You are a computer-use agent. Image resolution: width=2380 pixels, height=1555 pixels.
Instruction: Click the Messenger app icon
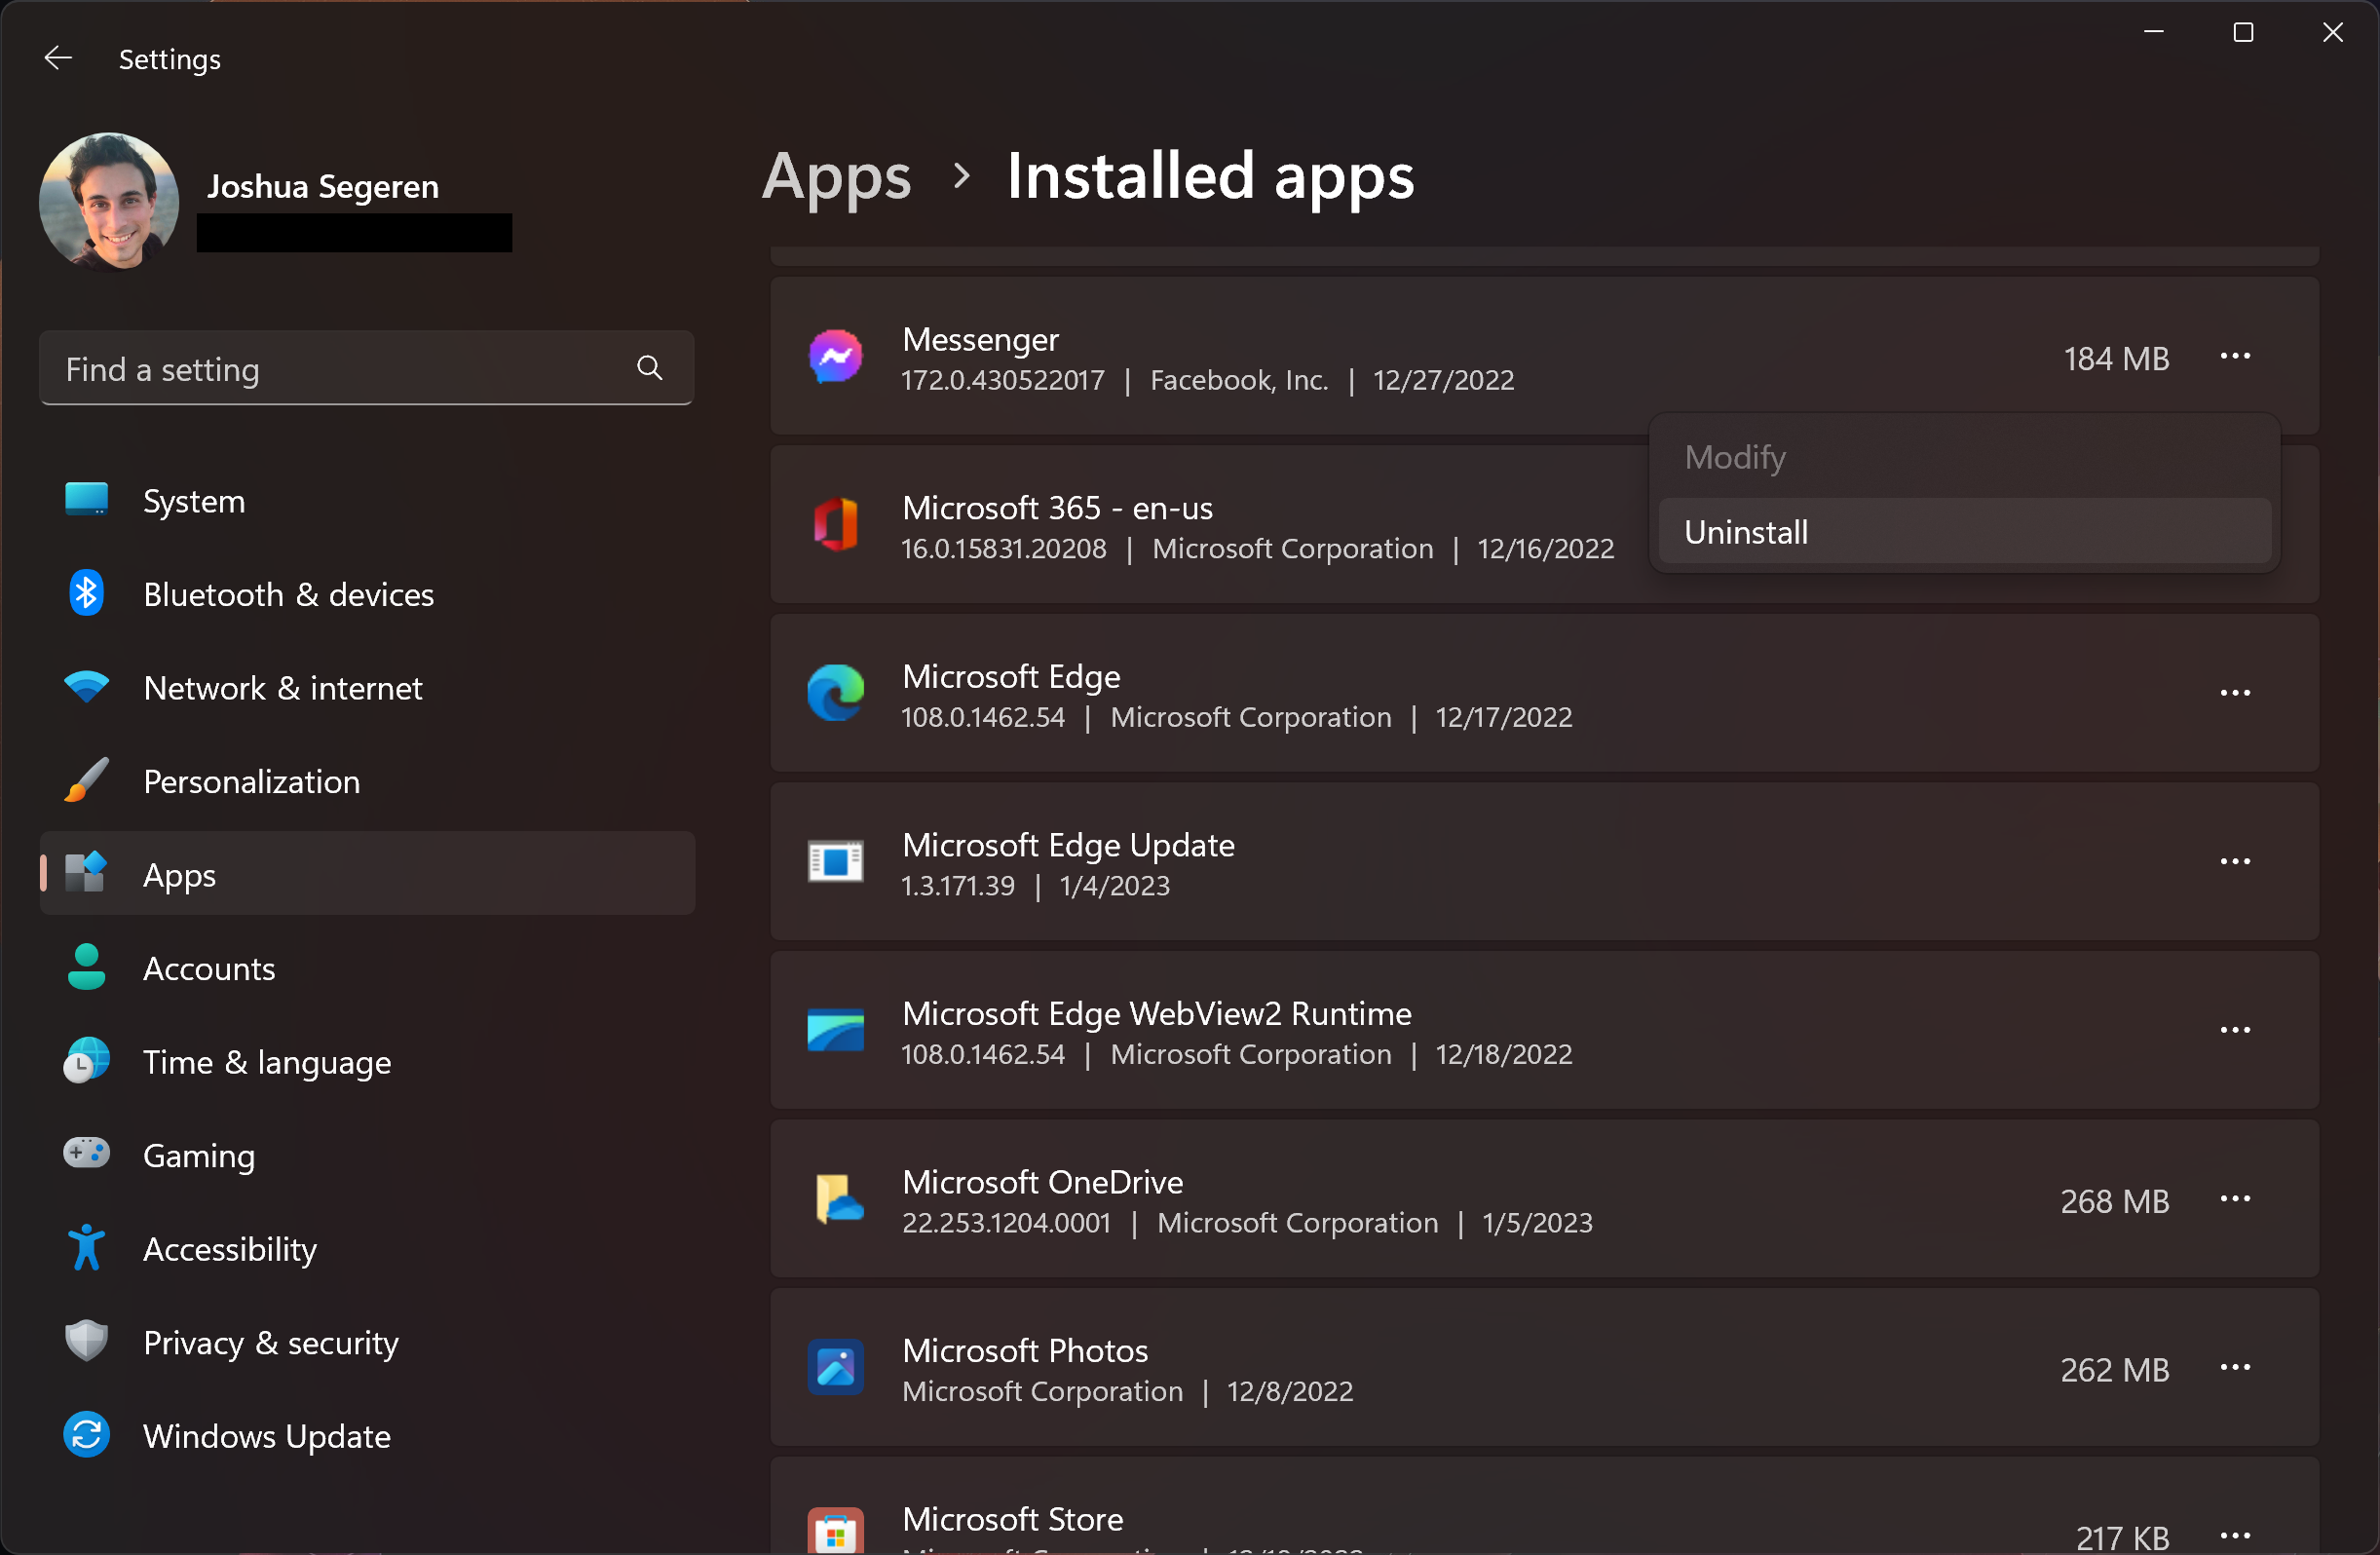[836, 357]
